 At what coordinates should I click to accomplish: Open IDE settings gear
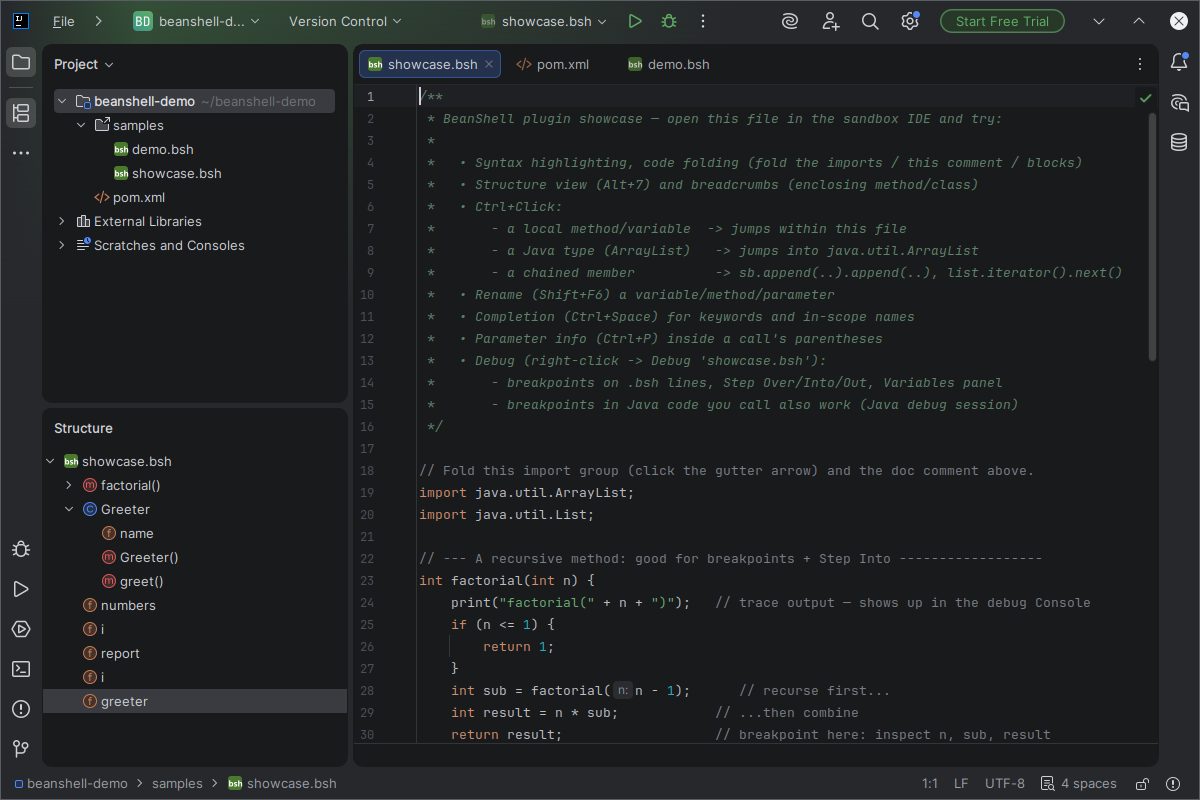point(909,21)
